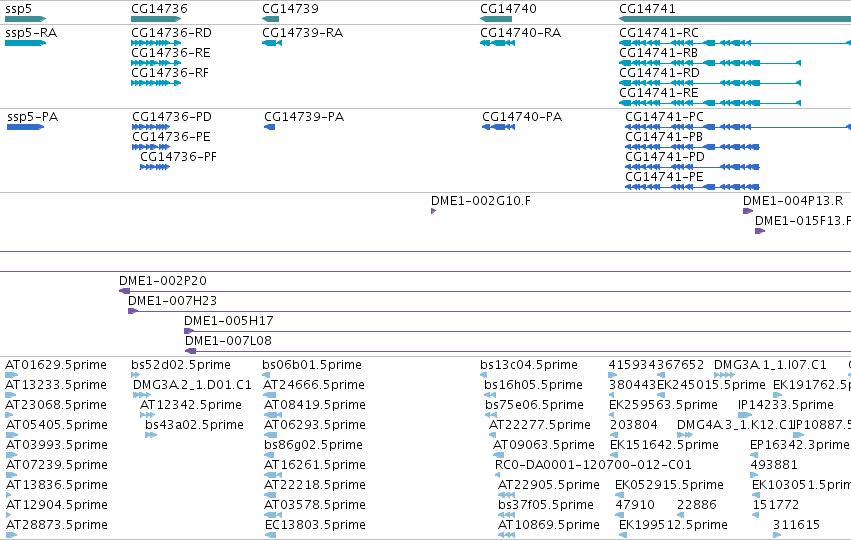Select EST DMG3A1_1.I07.C1
The width and height of the screenshot is (851, 540).
(771, 365)
